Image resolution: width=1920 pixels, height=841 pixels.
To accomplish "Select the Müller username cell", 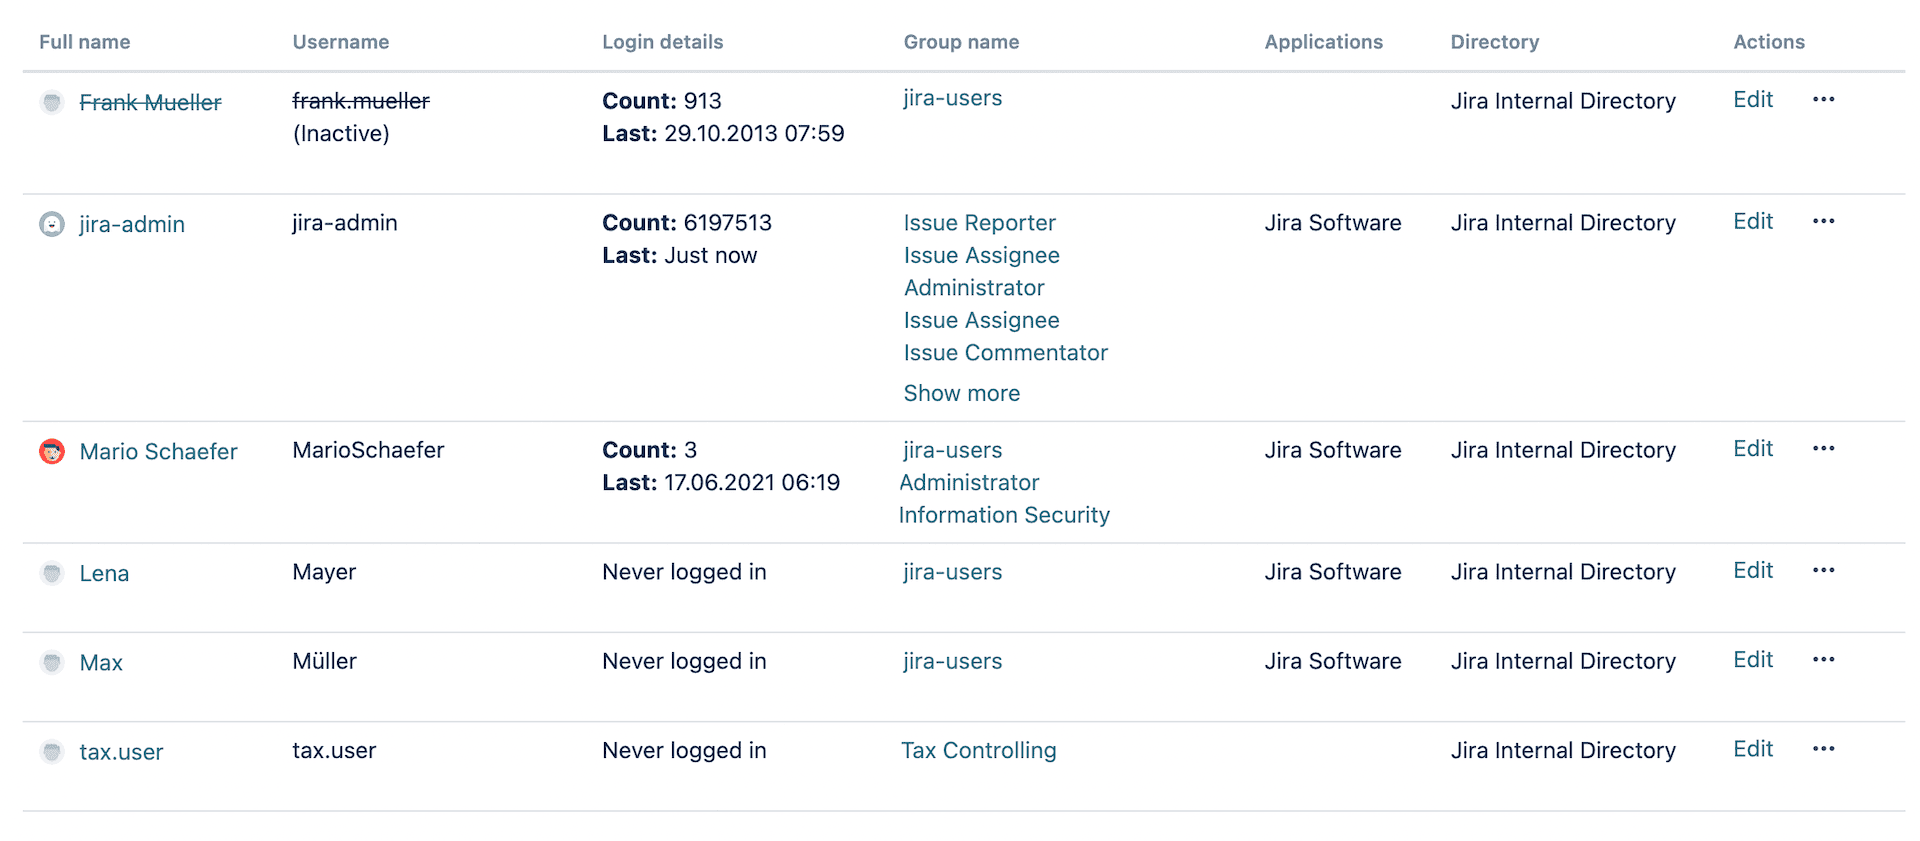I will point(324,661).
